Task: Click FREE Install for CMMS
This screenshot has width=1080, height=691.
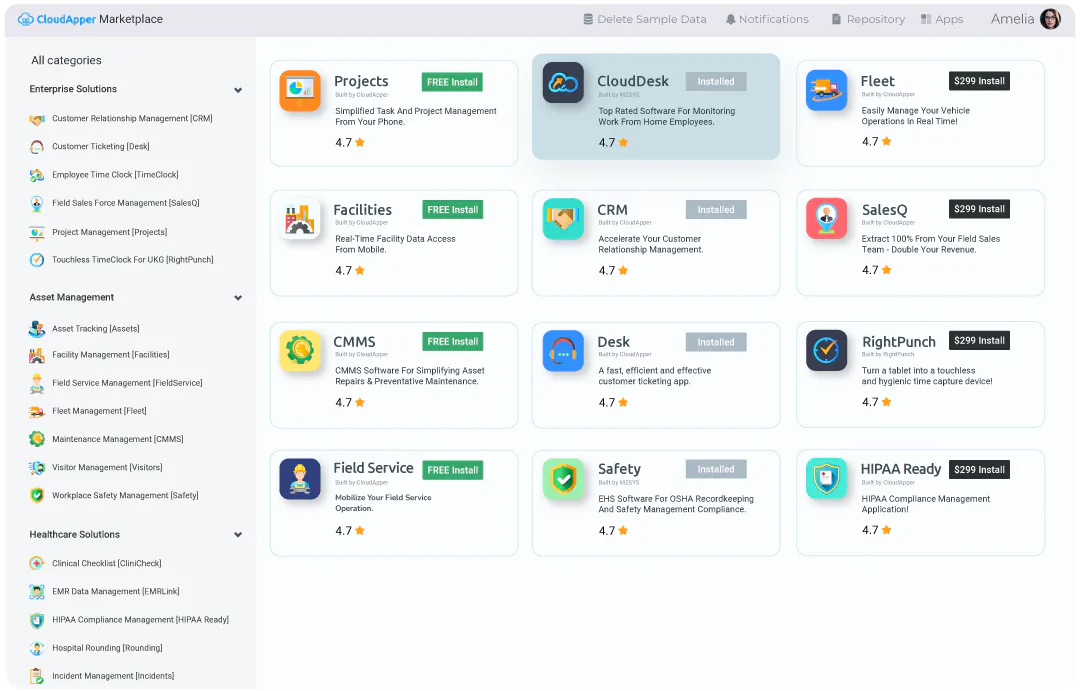Action: coord(452,342)
